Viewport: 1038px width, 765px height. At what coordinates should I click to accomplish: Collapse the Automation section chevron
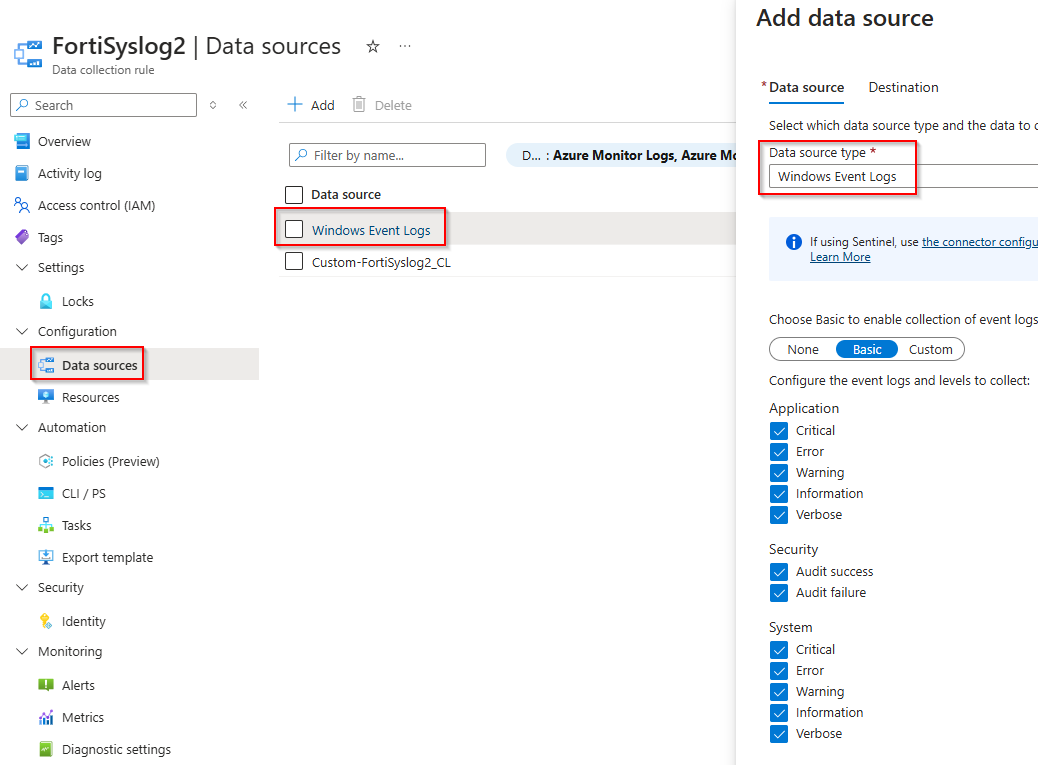[x=22, y=427]
